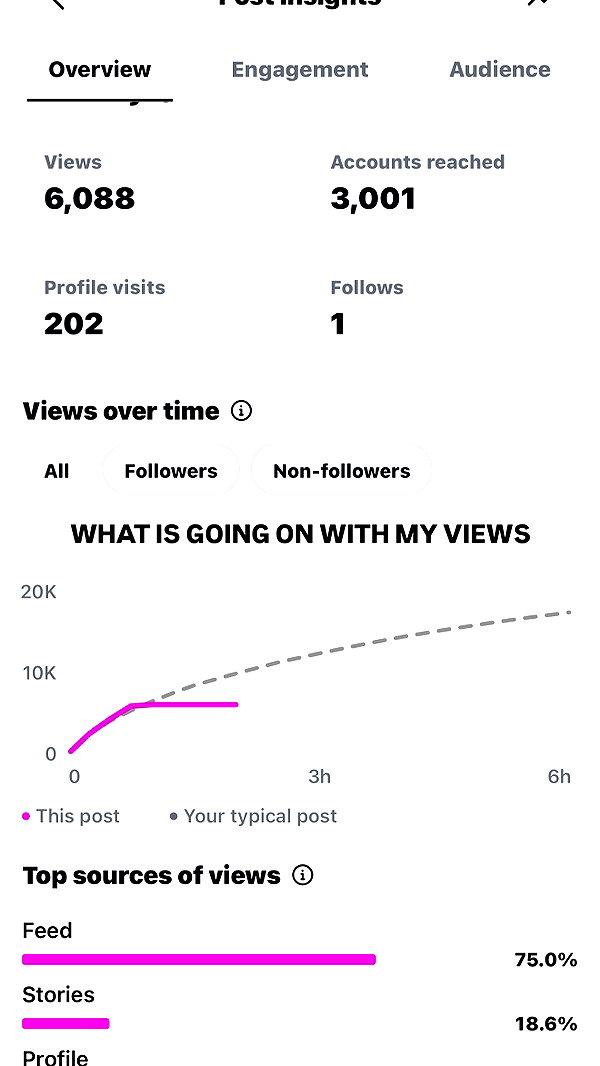Tap the back arrow icon
Screen dimensions: 600x1066
point(58,3)
